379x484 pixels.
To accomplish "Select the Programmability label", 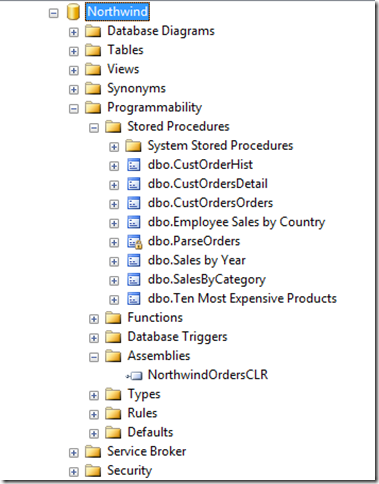I will (x=155, y=108).
